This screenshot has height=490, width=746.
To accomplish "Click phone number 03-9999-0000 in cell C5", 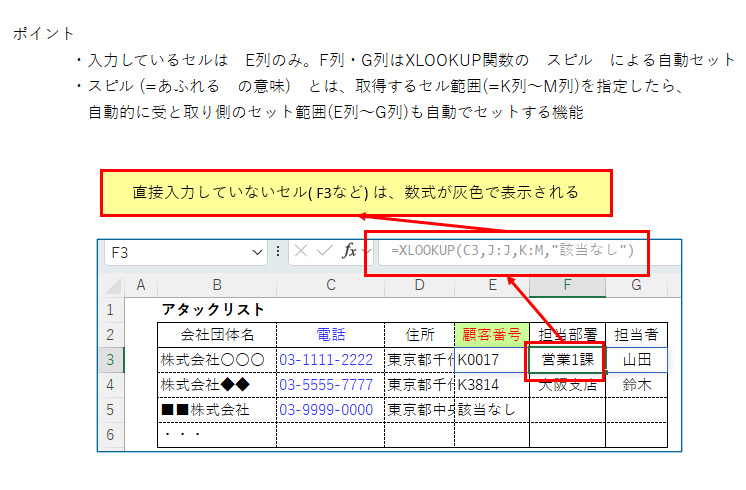I will (326, 409).
